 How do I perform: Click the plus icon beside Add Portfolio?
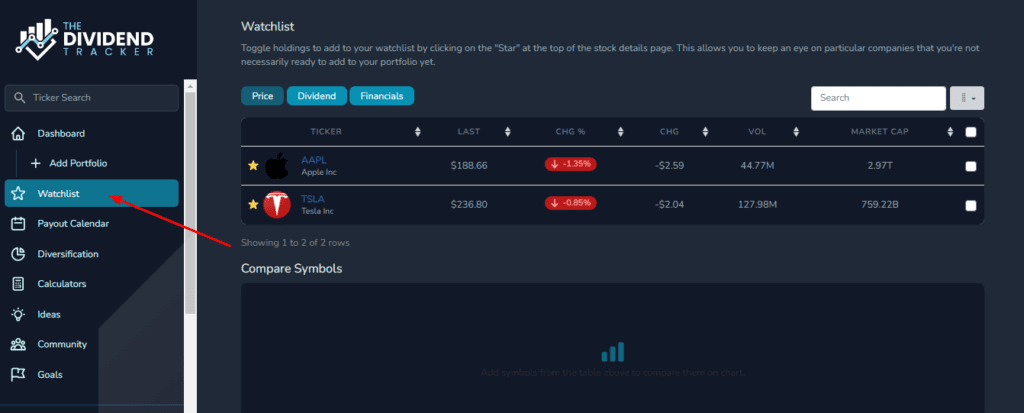35,163
